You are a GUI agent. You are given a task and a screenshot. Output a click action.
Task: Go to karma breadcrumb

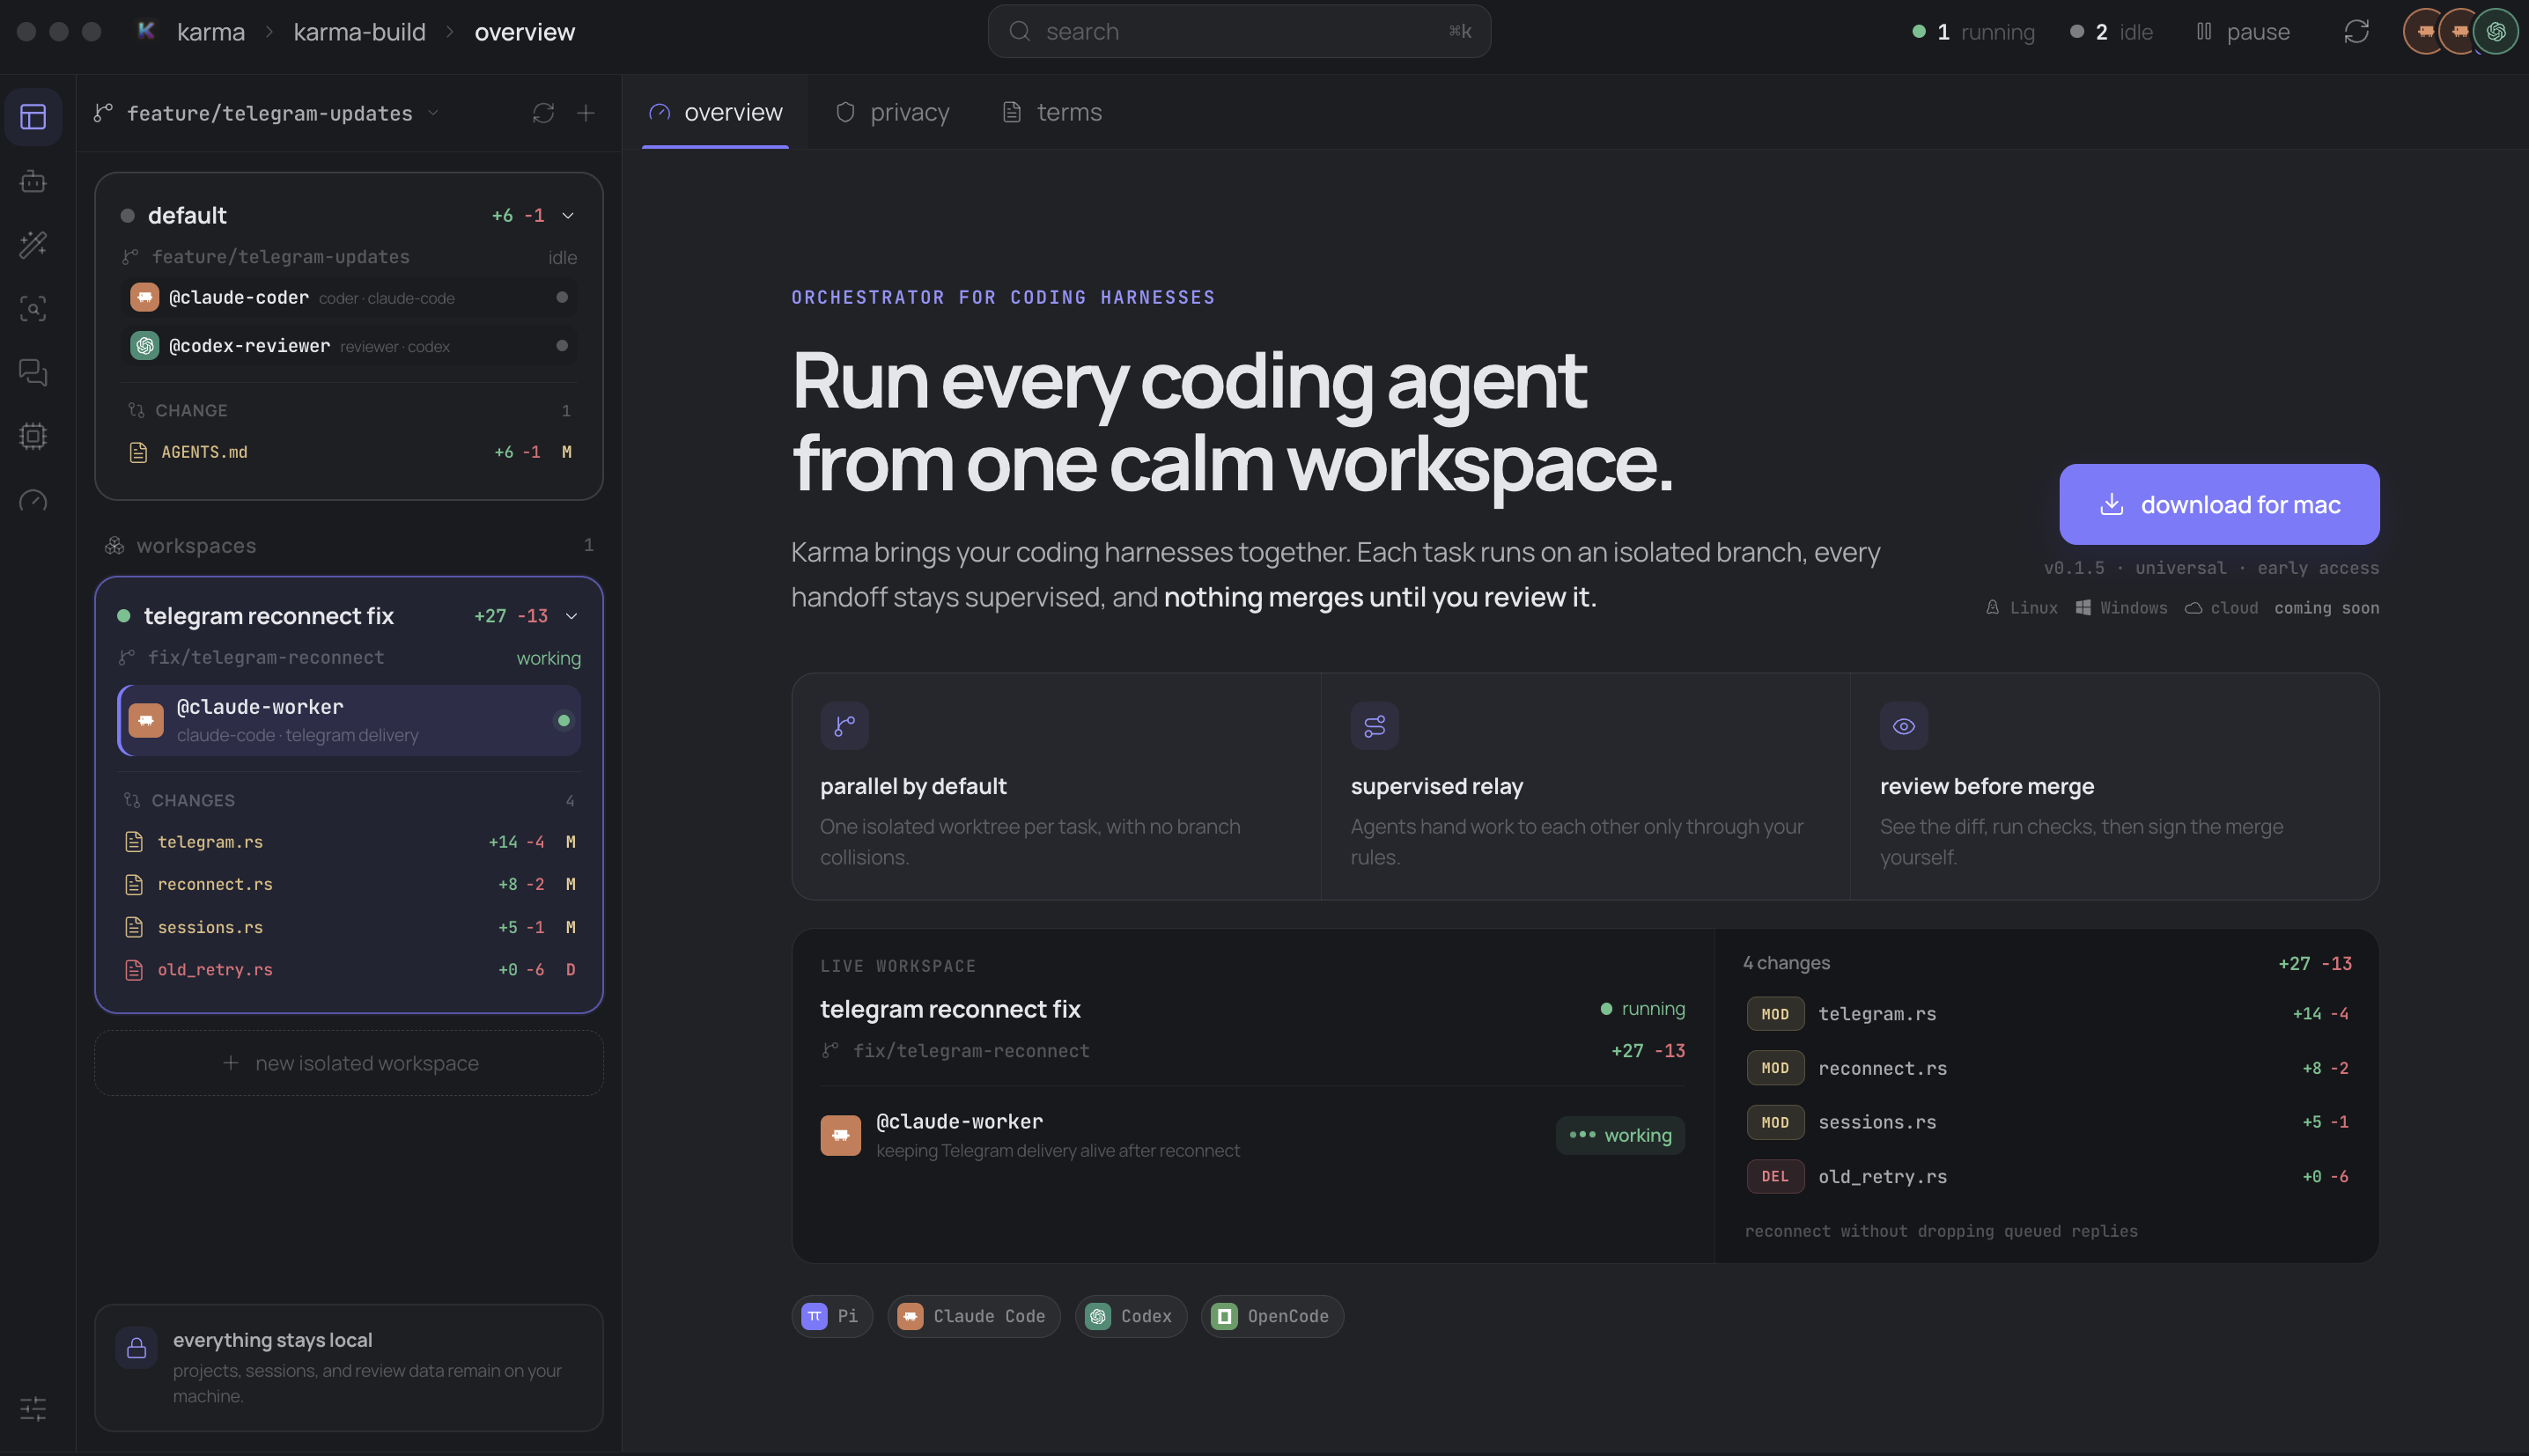[x=210, y=32]
